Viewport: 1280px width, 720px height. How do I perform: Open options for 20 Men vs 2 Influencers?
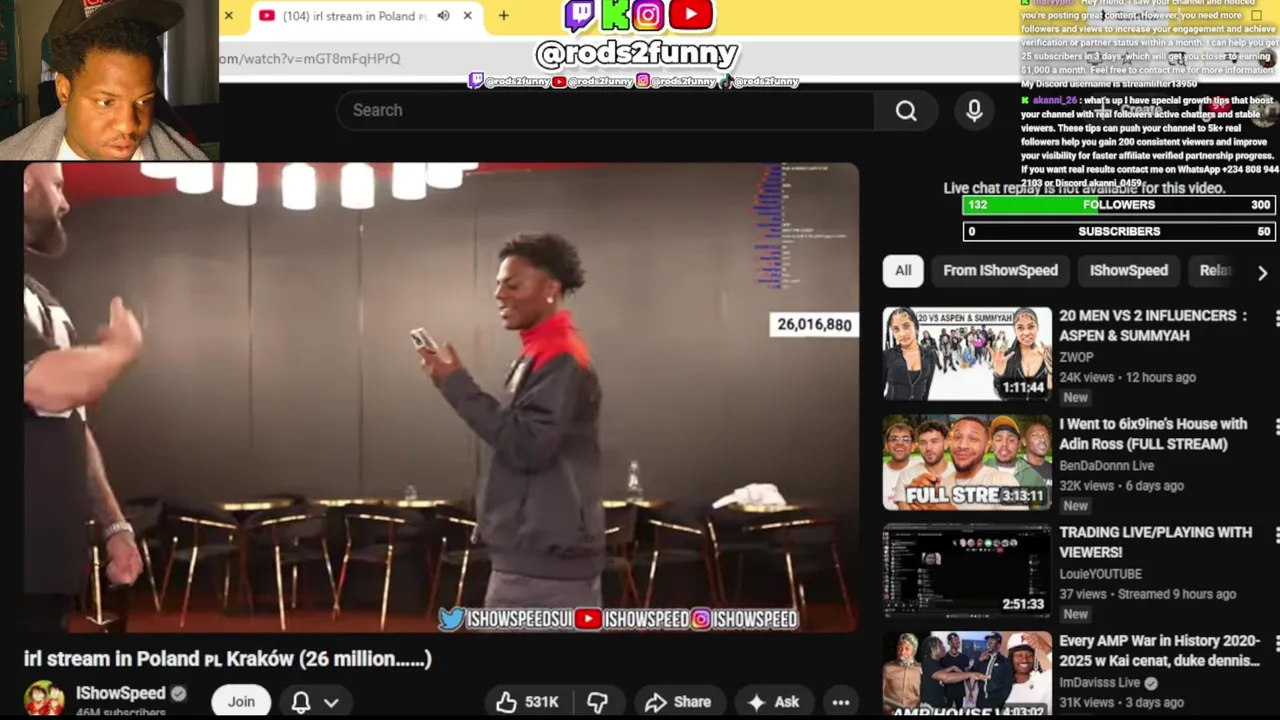point(1276,318)
